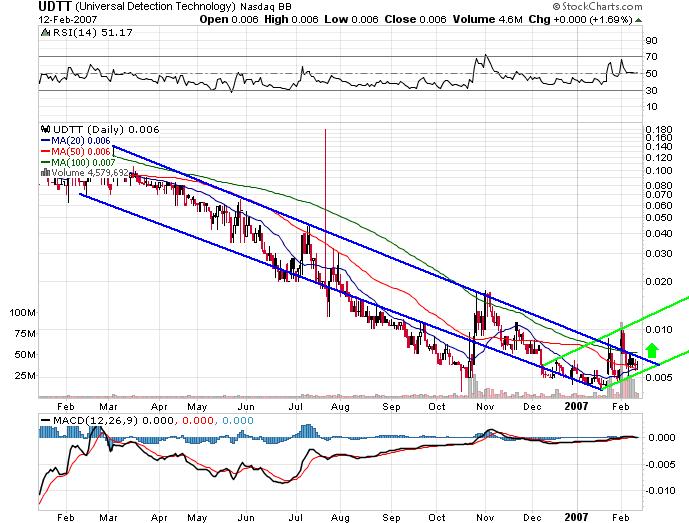Click the volume bars icon beside Volume 4,579,692
This screenshot has width=689, height=523.
click(x=45, y=173)
